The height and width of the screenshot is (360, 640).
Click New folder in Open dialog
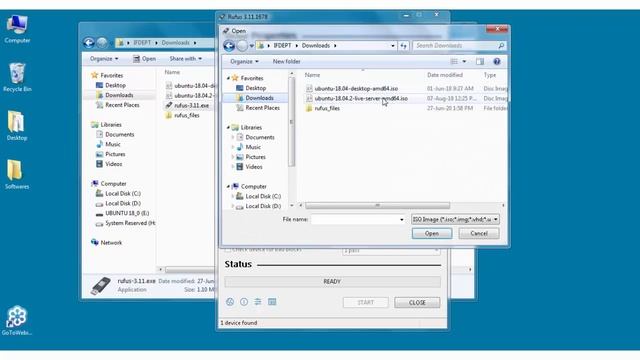point(287,62)
